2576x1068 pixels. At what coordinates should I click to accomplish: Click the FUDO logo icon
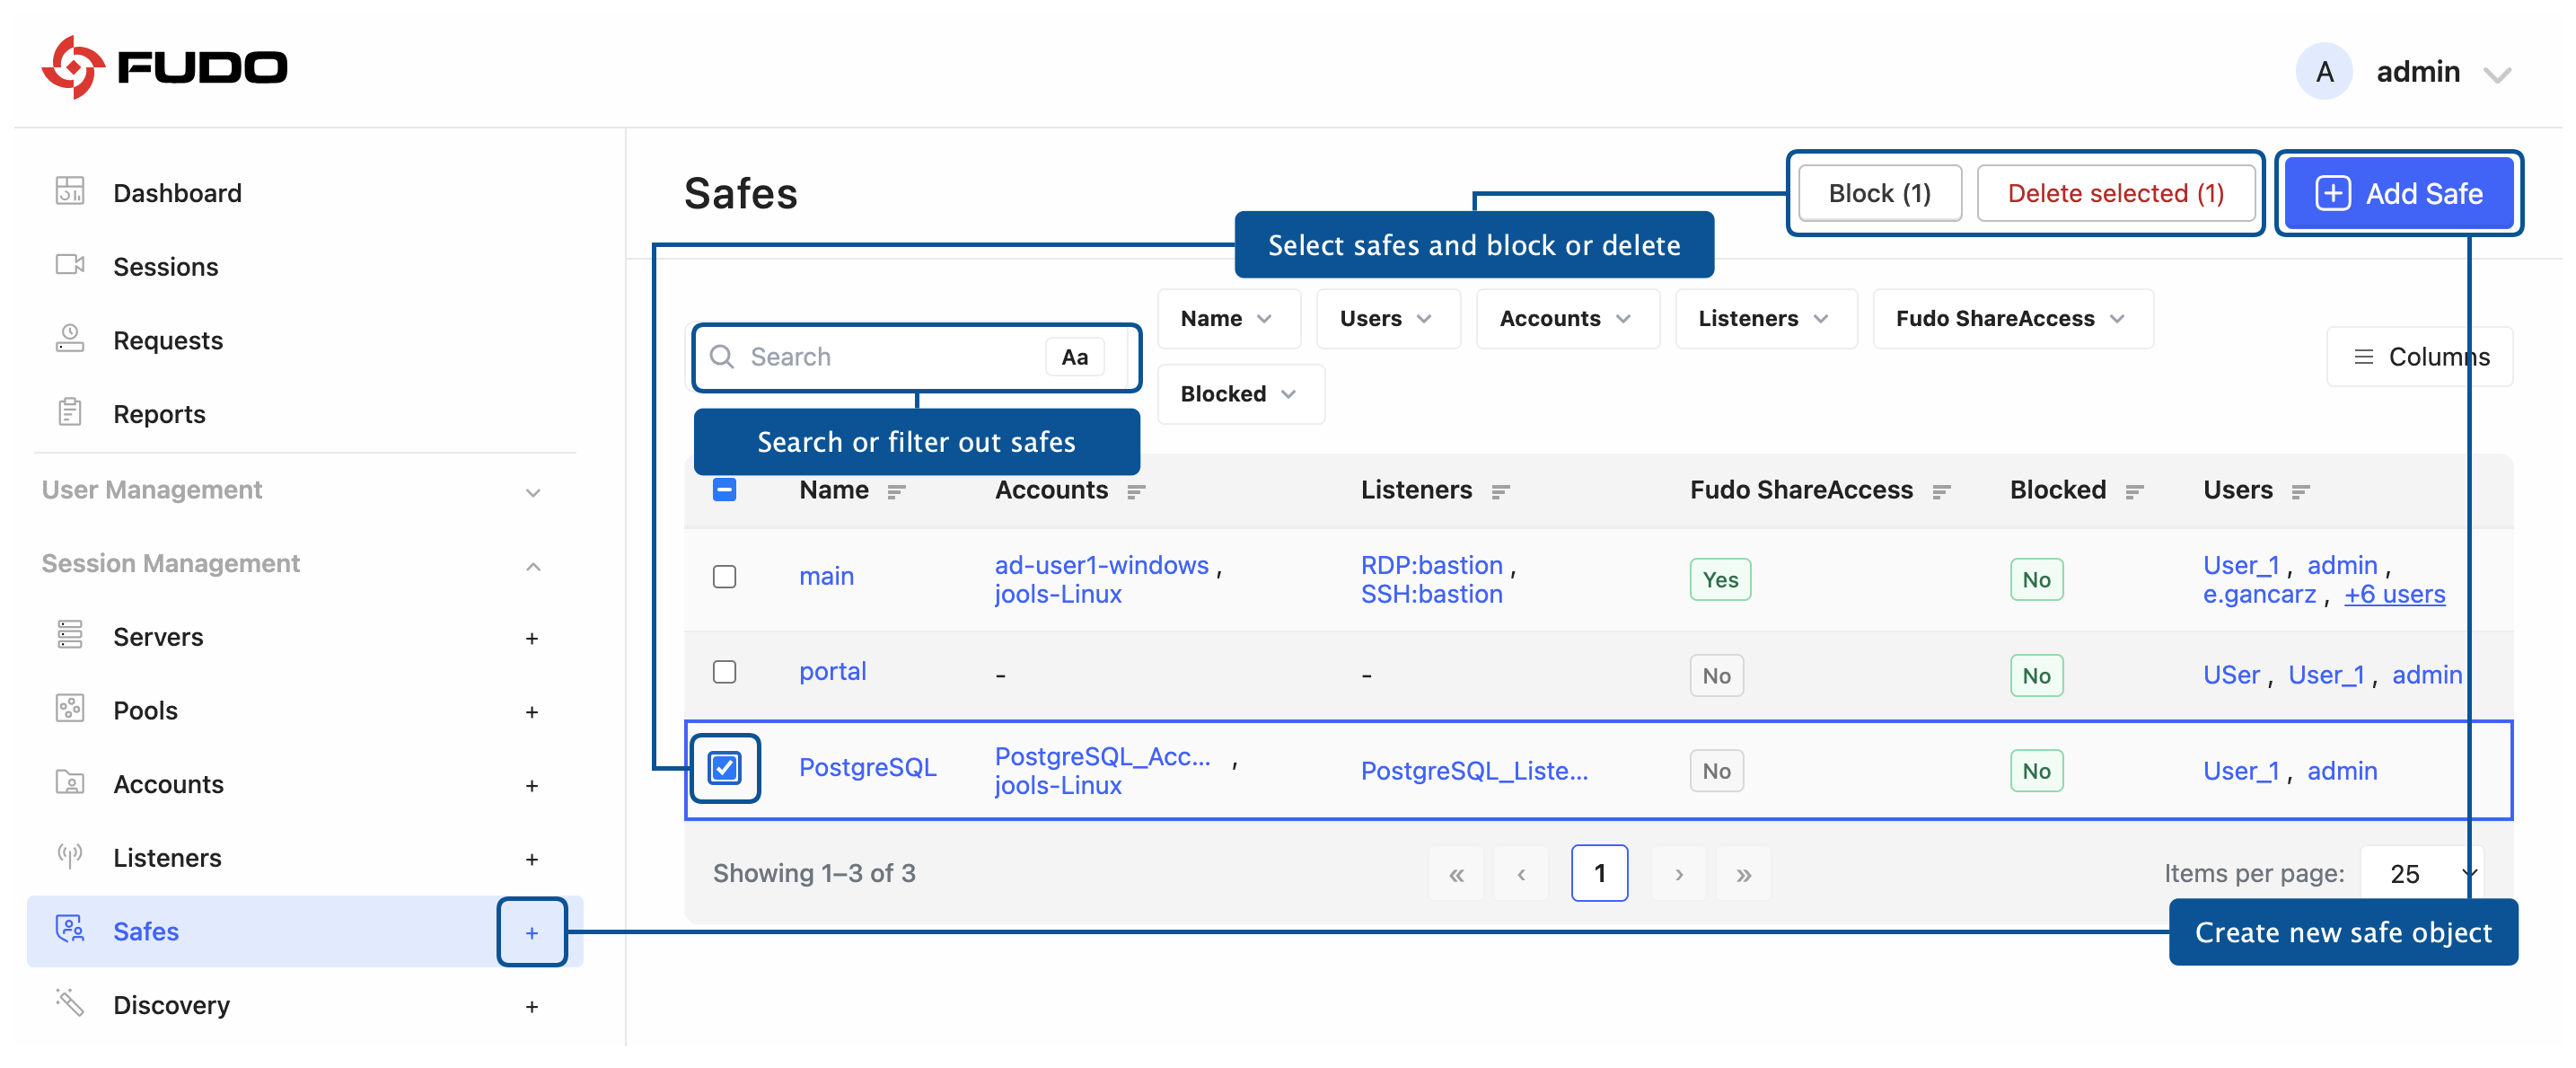coord(73,67)
